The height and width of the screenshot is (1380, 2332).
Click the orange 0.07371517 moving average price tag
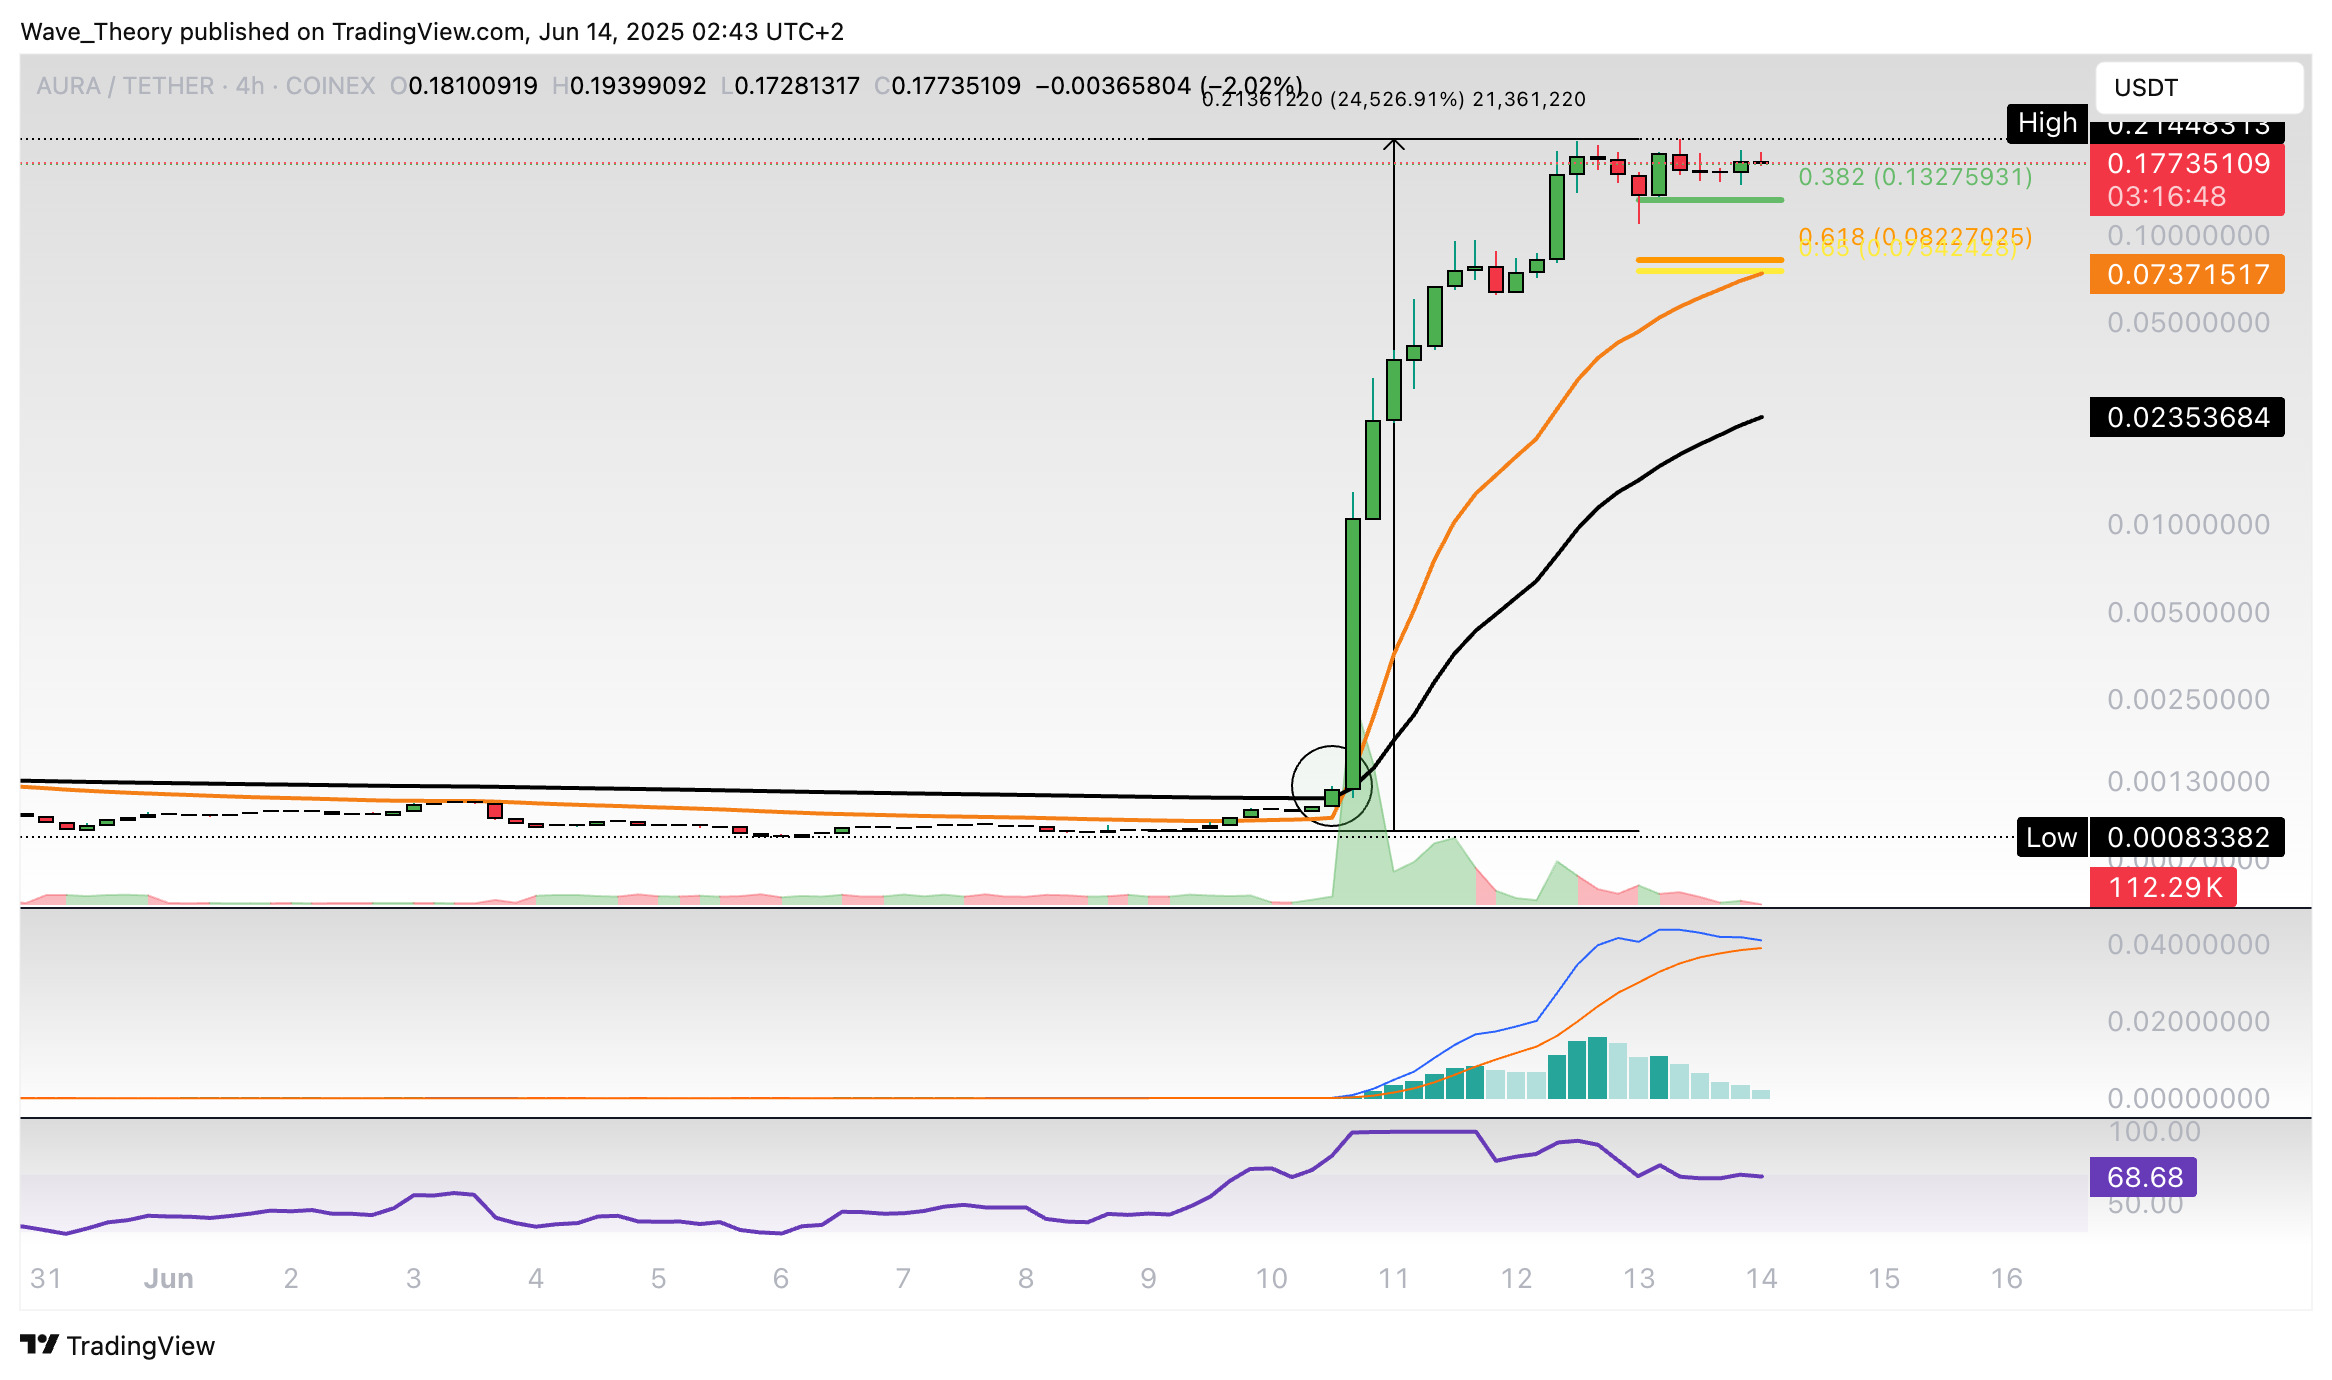pos(2187,274)
